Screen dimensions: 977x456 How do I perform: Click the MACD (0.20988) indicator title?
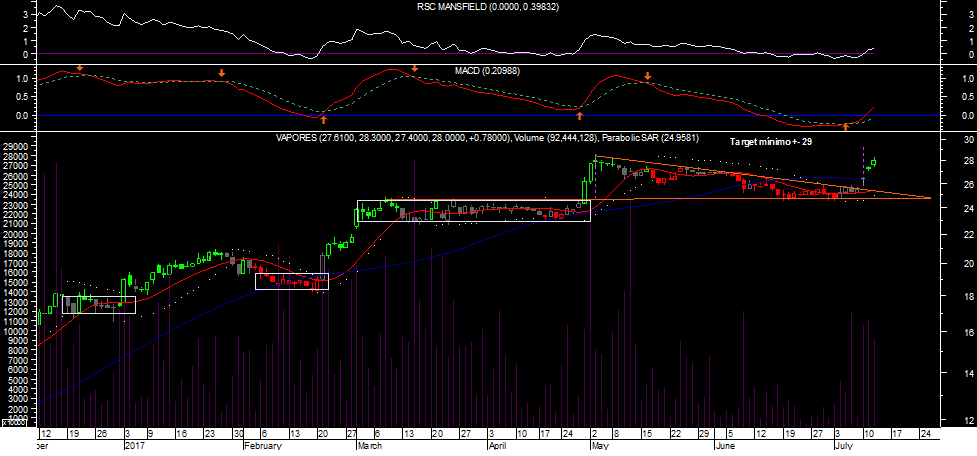click(488, 71)
